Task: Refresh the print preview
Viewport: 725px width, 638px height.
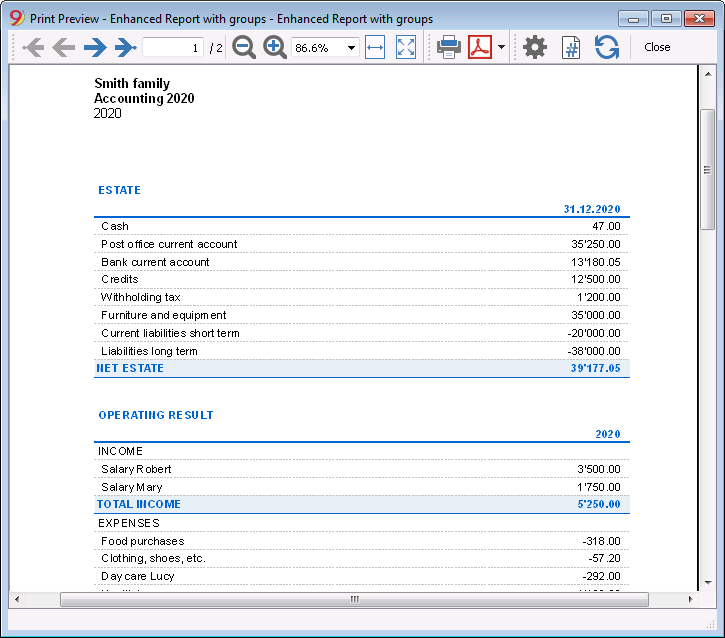Action: point(607,47)
